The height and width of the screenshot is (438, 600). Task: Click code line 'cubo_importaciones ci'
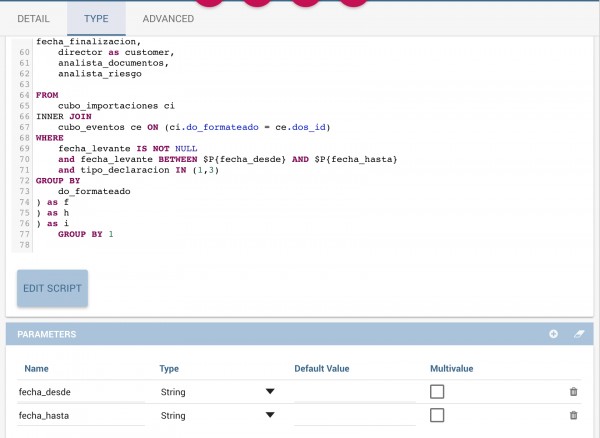(x=116, y=106)
